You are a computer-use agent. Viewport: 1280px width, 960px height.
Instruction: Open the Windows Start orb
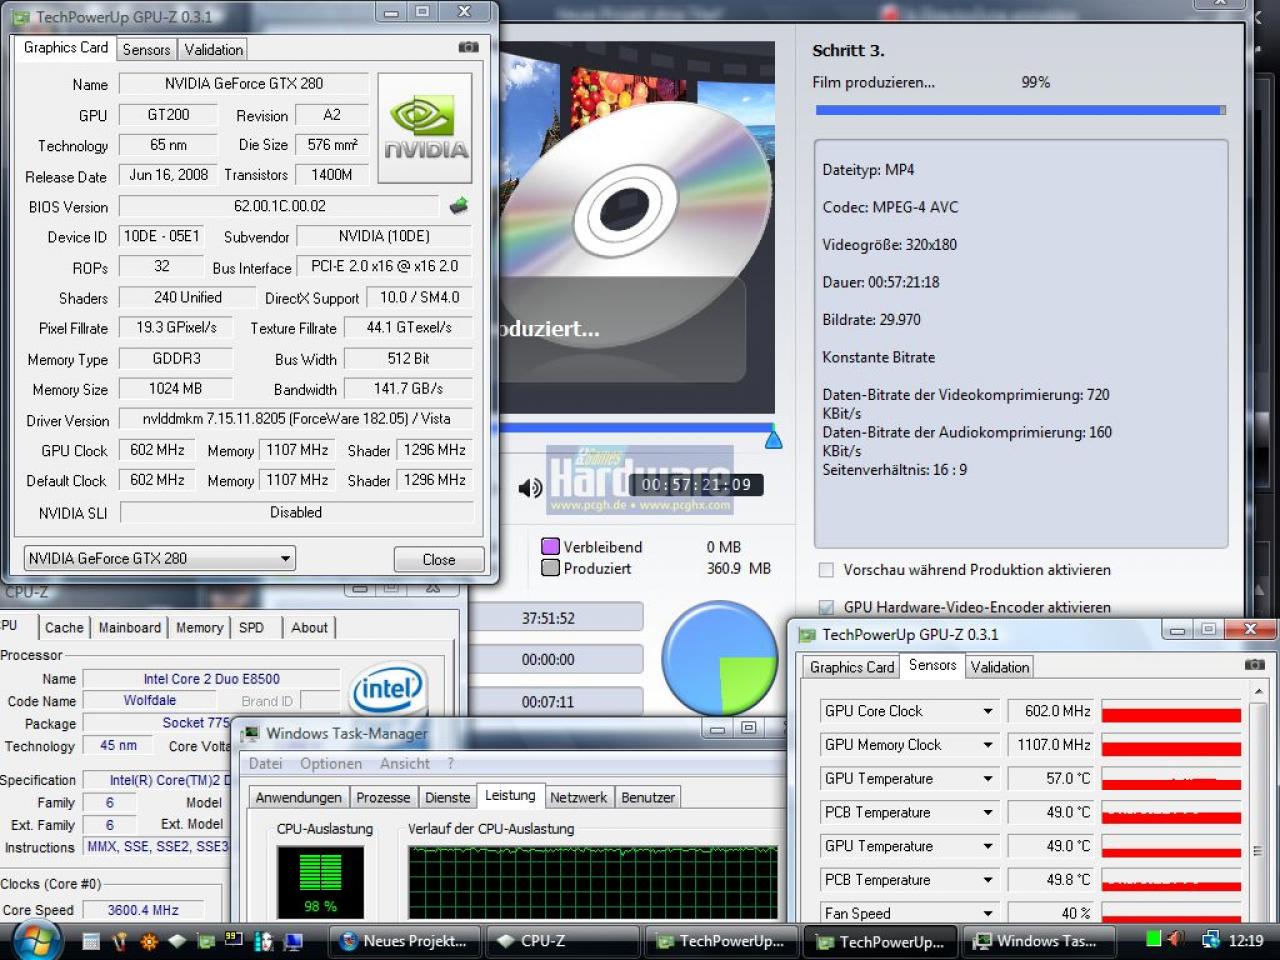point(36,940)
